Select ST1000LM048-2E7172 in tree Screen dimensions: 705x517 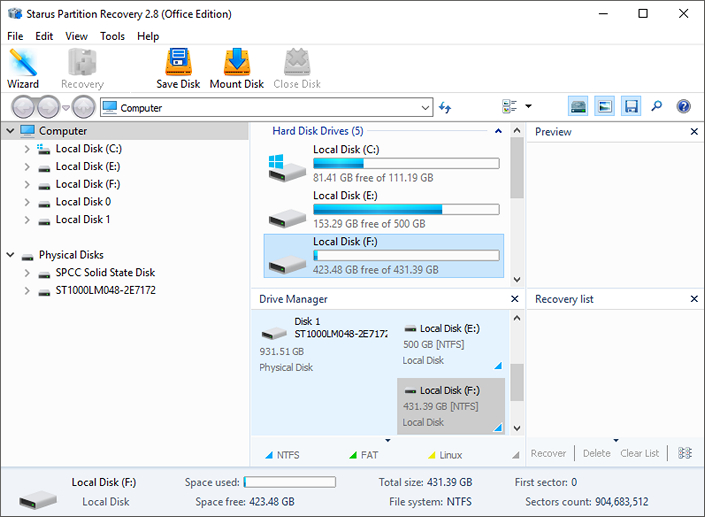tap(105, 290)
